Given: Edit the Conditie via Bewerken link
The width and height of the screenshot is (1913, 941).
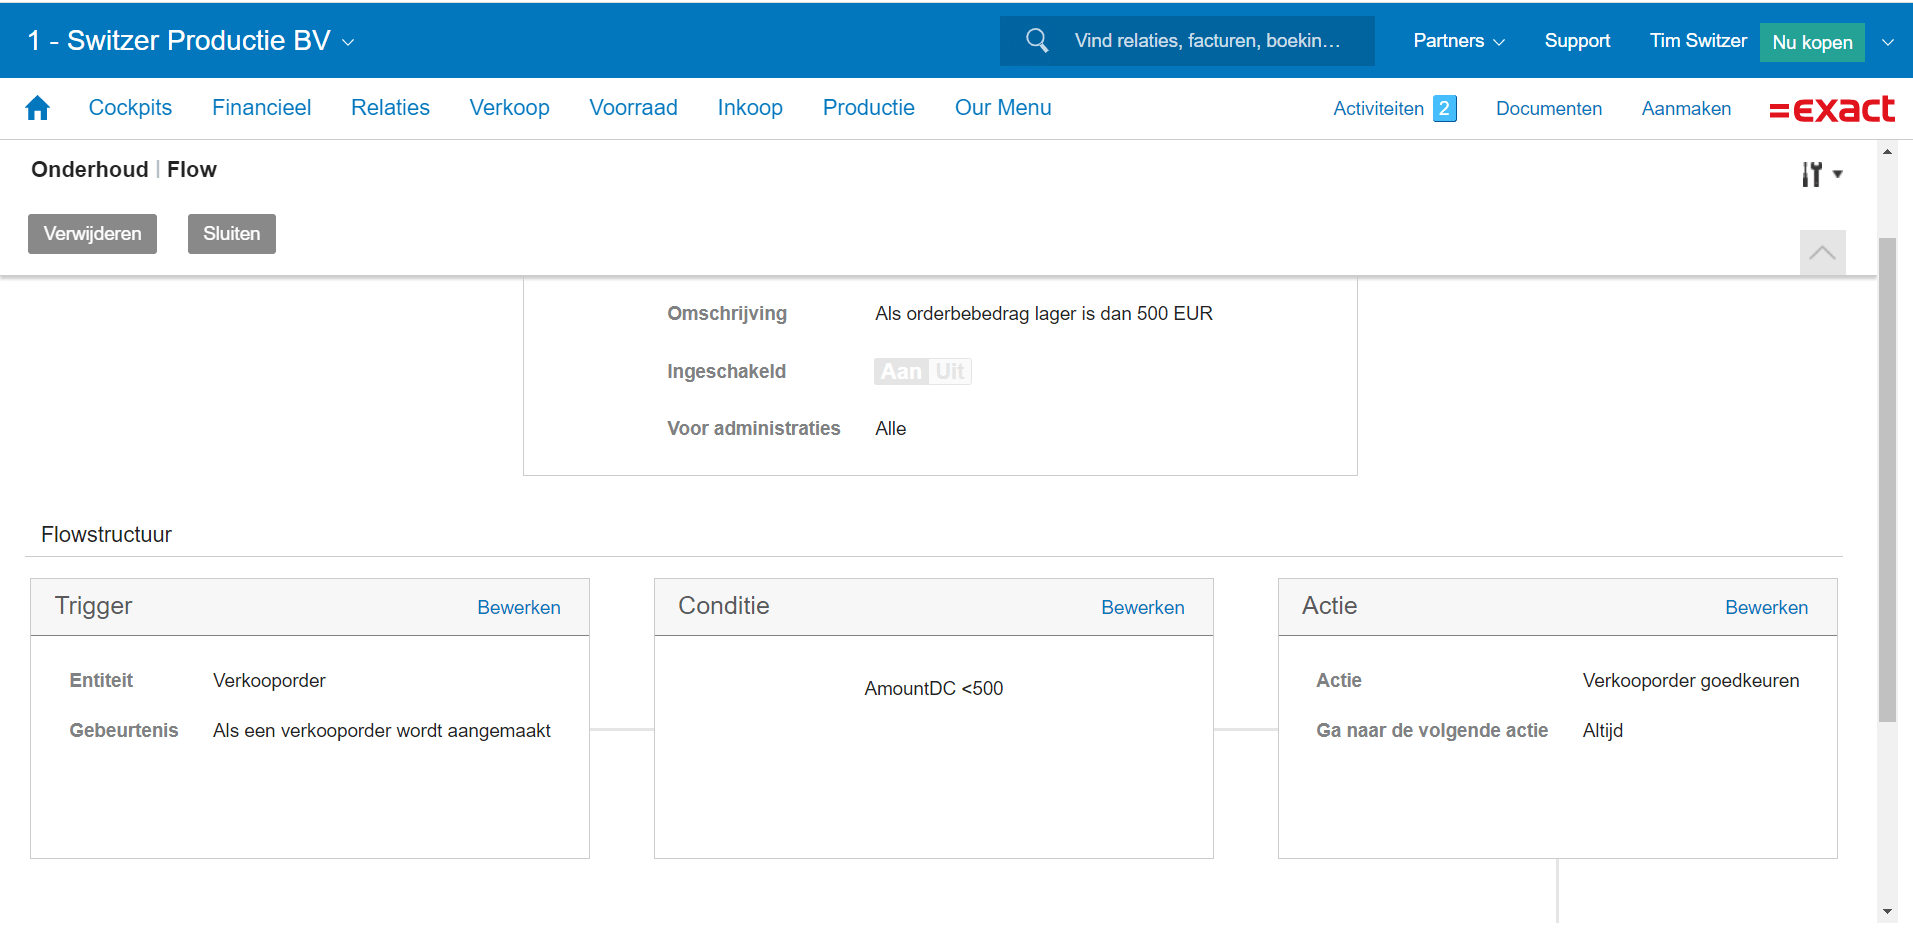Looking at the screenshot, I should (x=1142, y=608).
